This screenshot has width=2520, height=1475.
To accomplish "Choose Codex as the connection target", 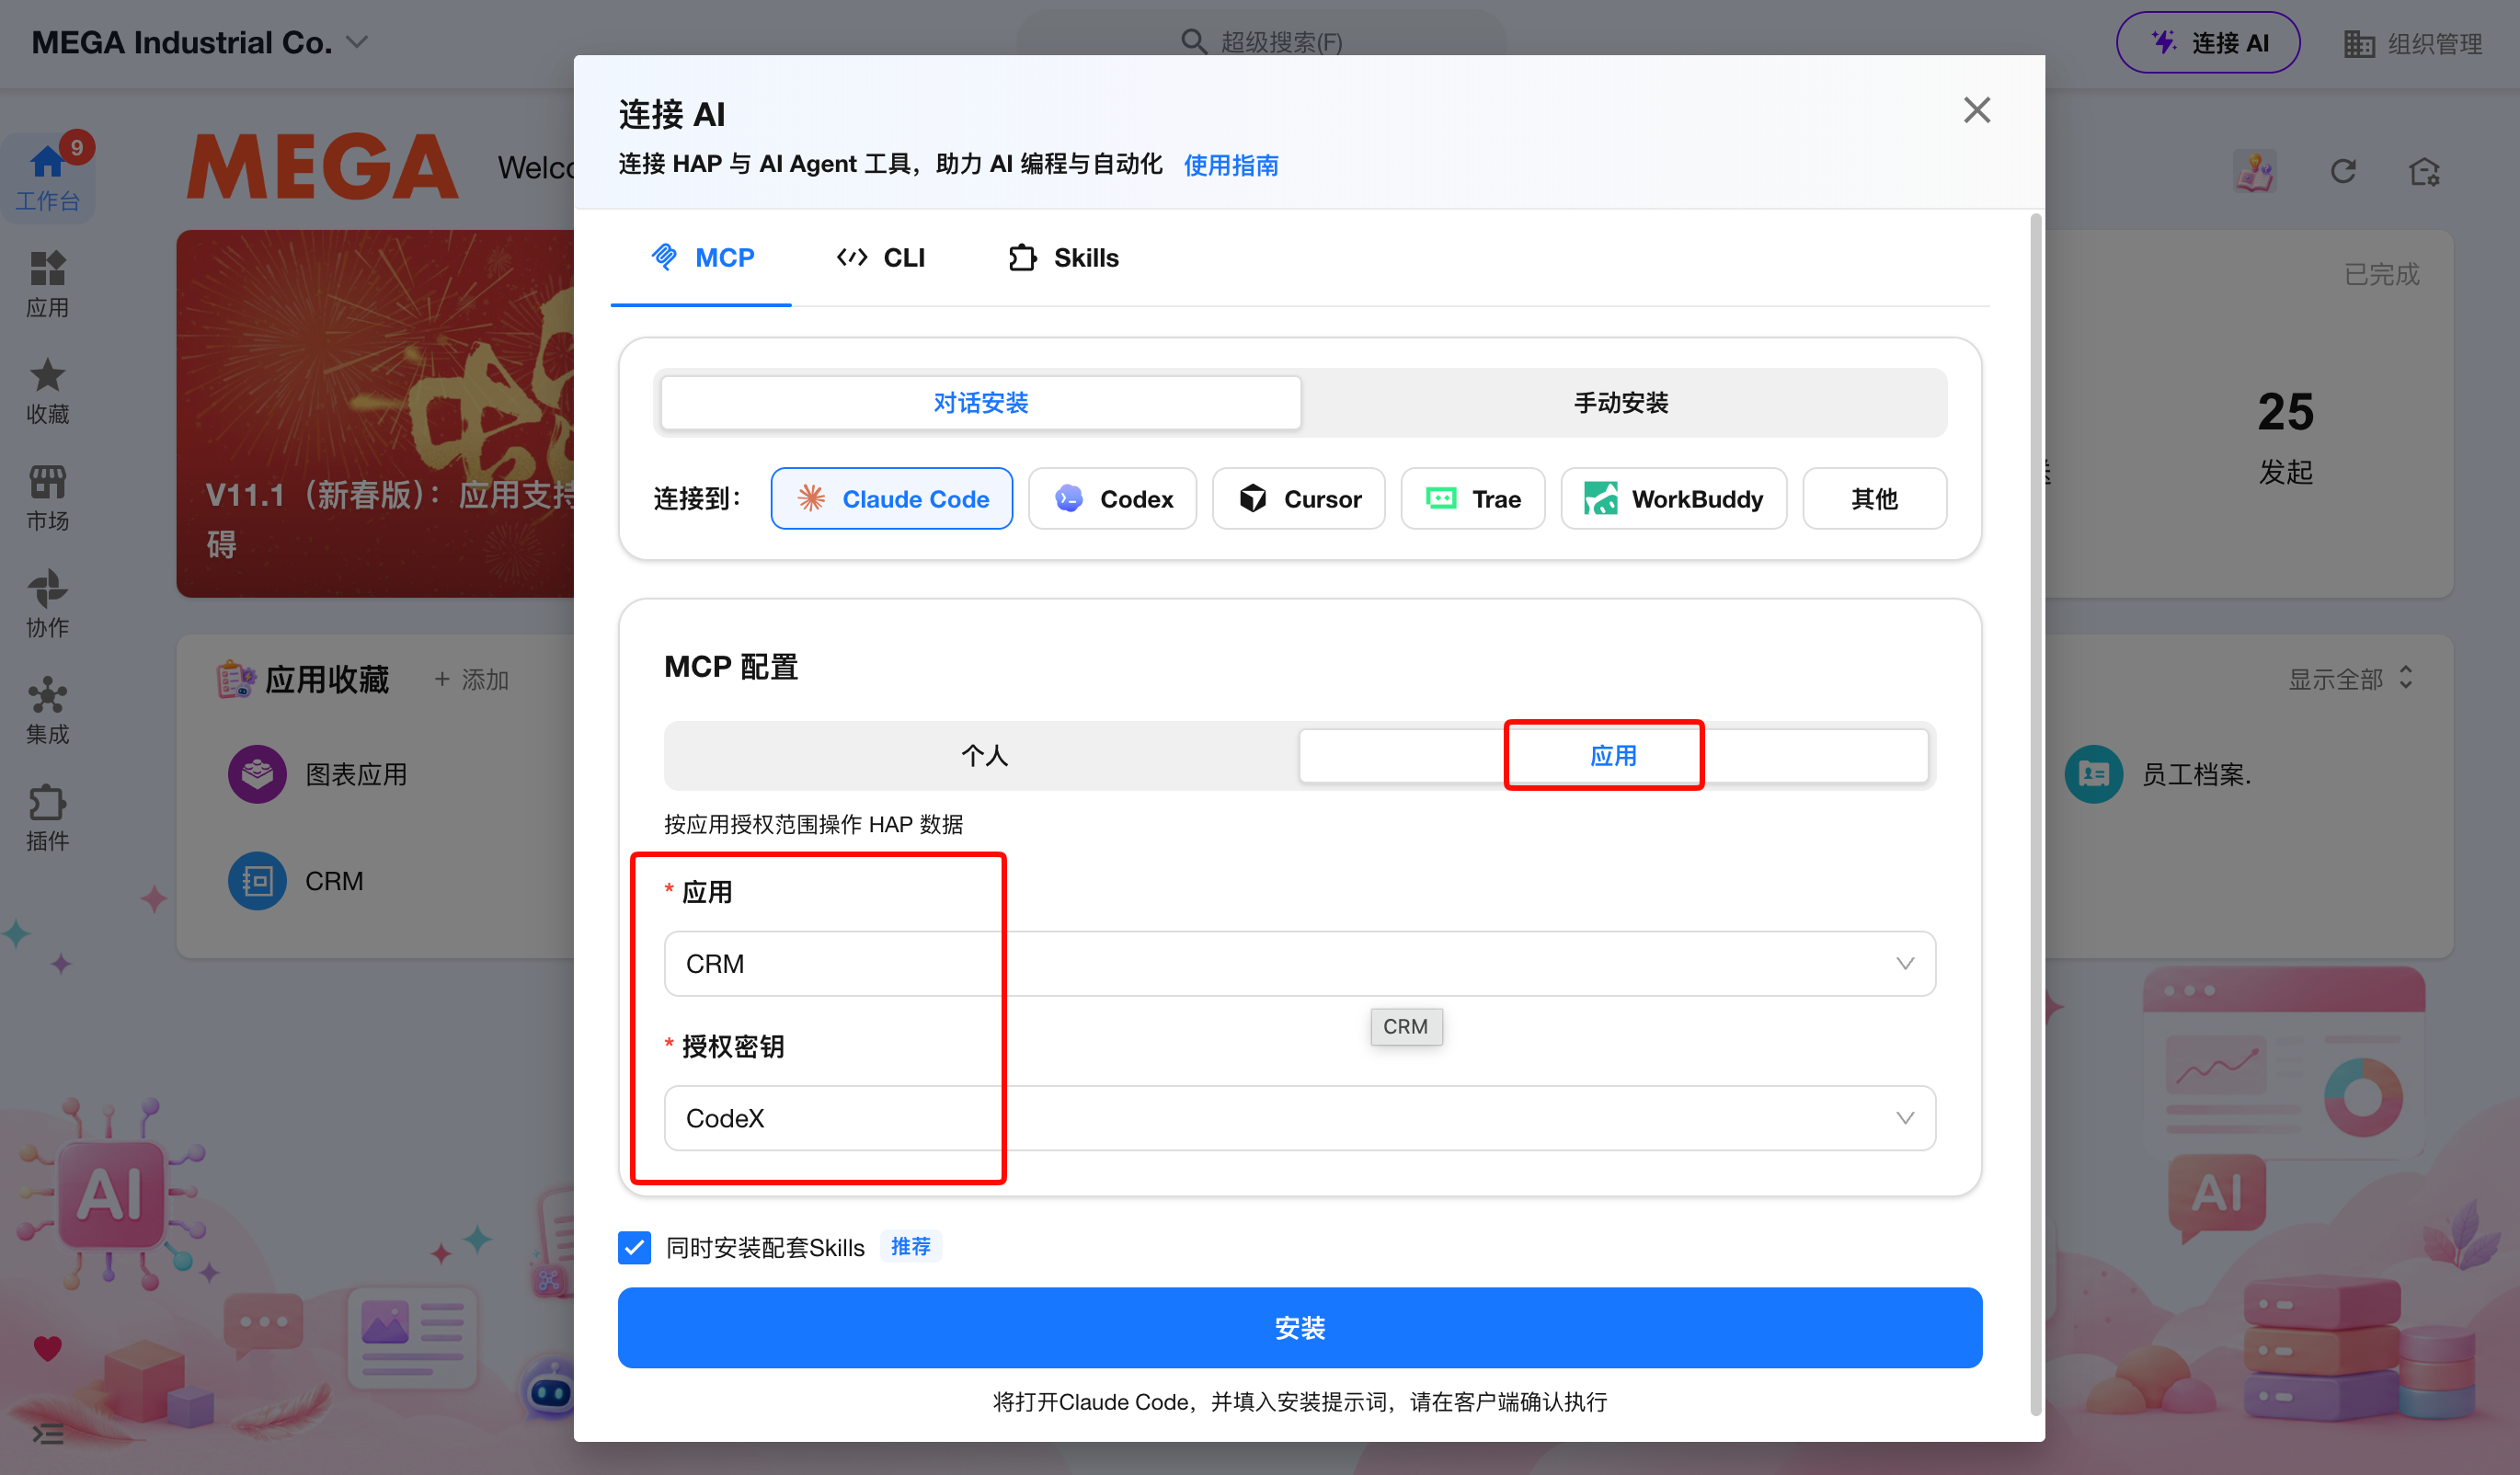I will (x=1112, y=498).
